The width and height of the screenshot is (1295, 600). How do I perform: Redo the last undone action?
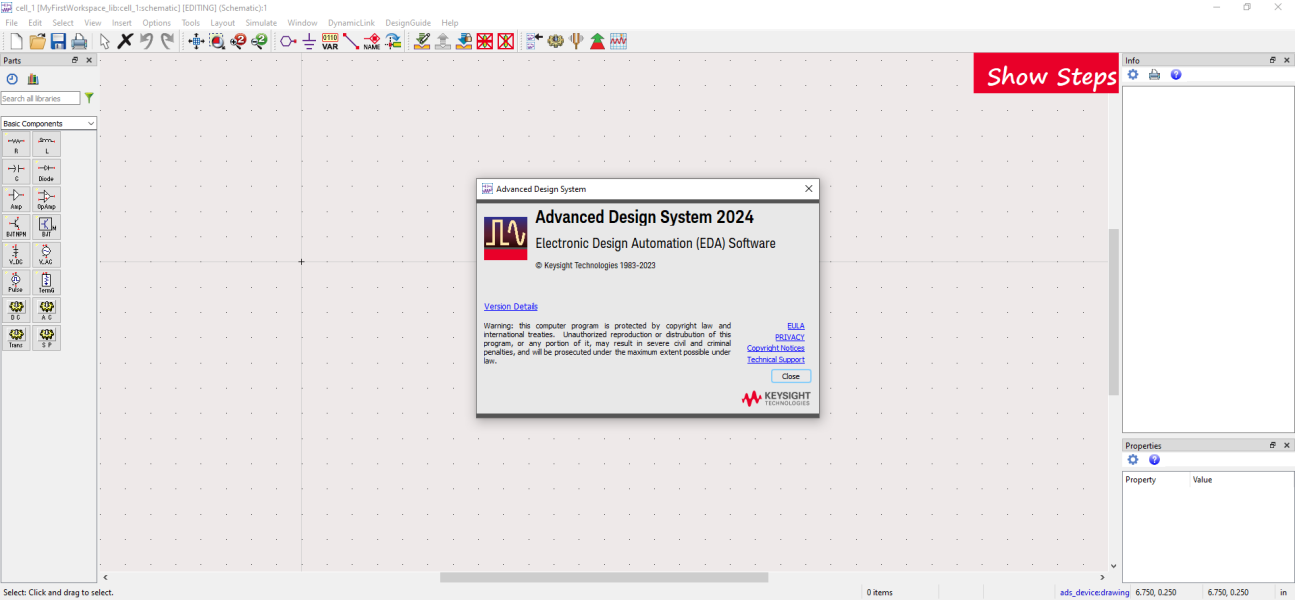(x=167, y=41)
